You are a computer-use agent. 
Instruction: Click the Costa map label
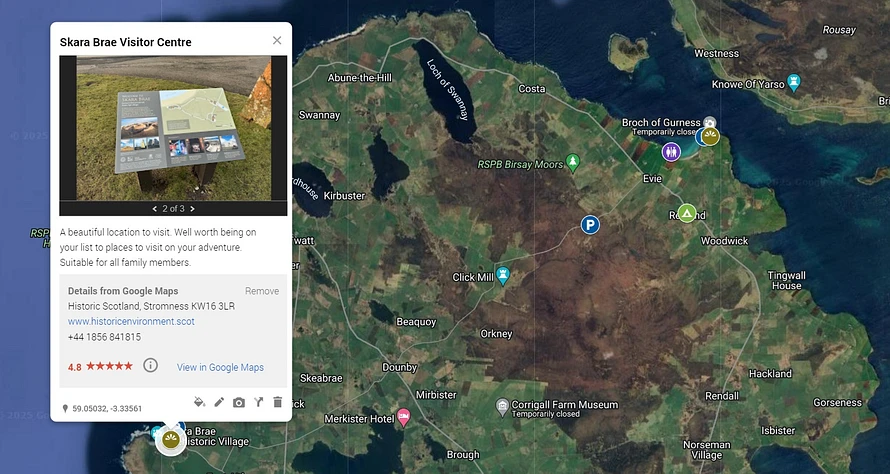532,89
